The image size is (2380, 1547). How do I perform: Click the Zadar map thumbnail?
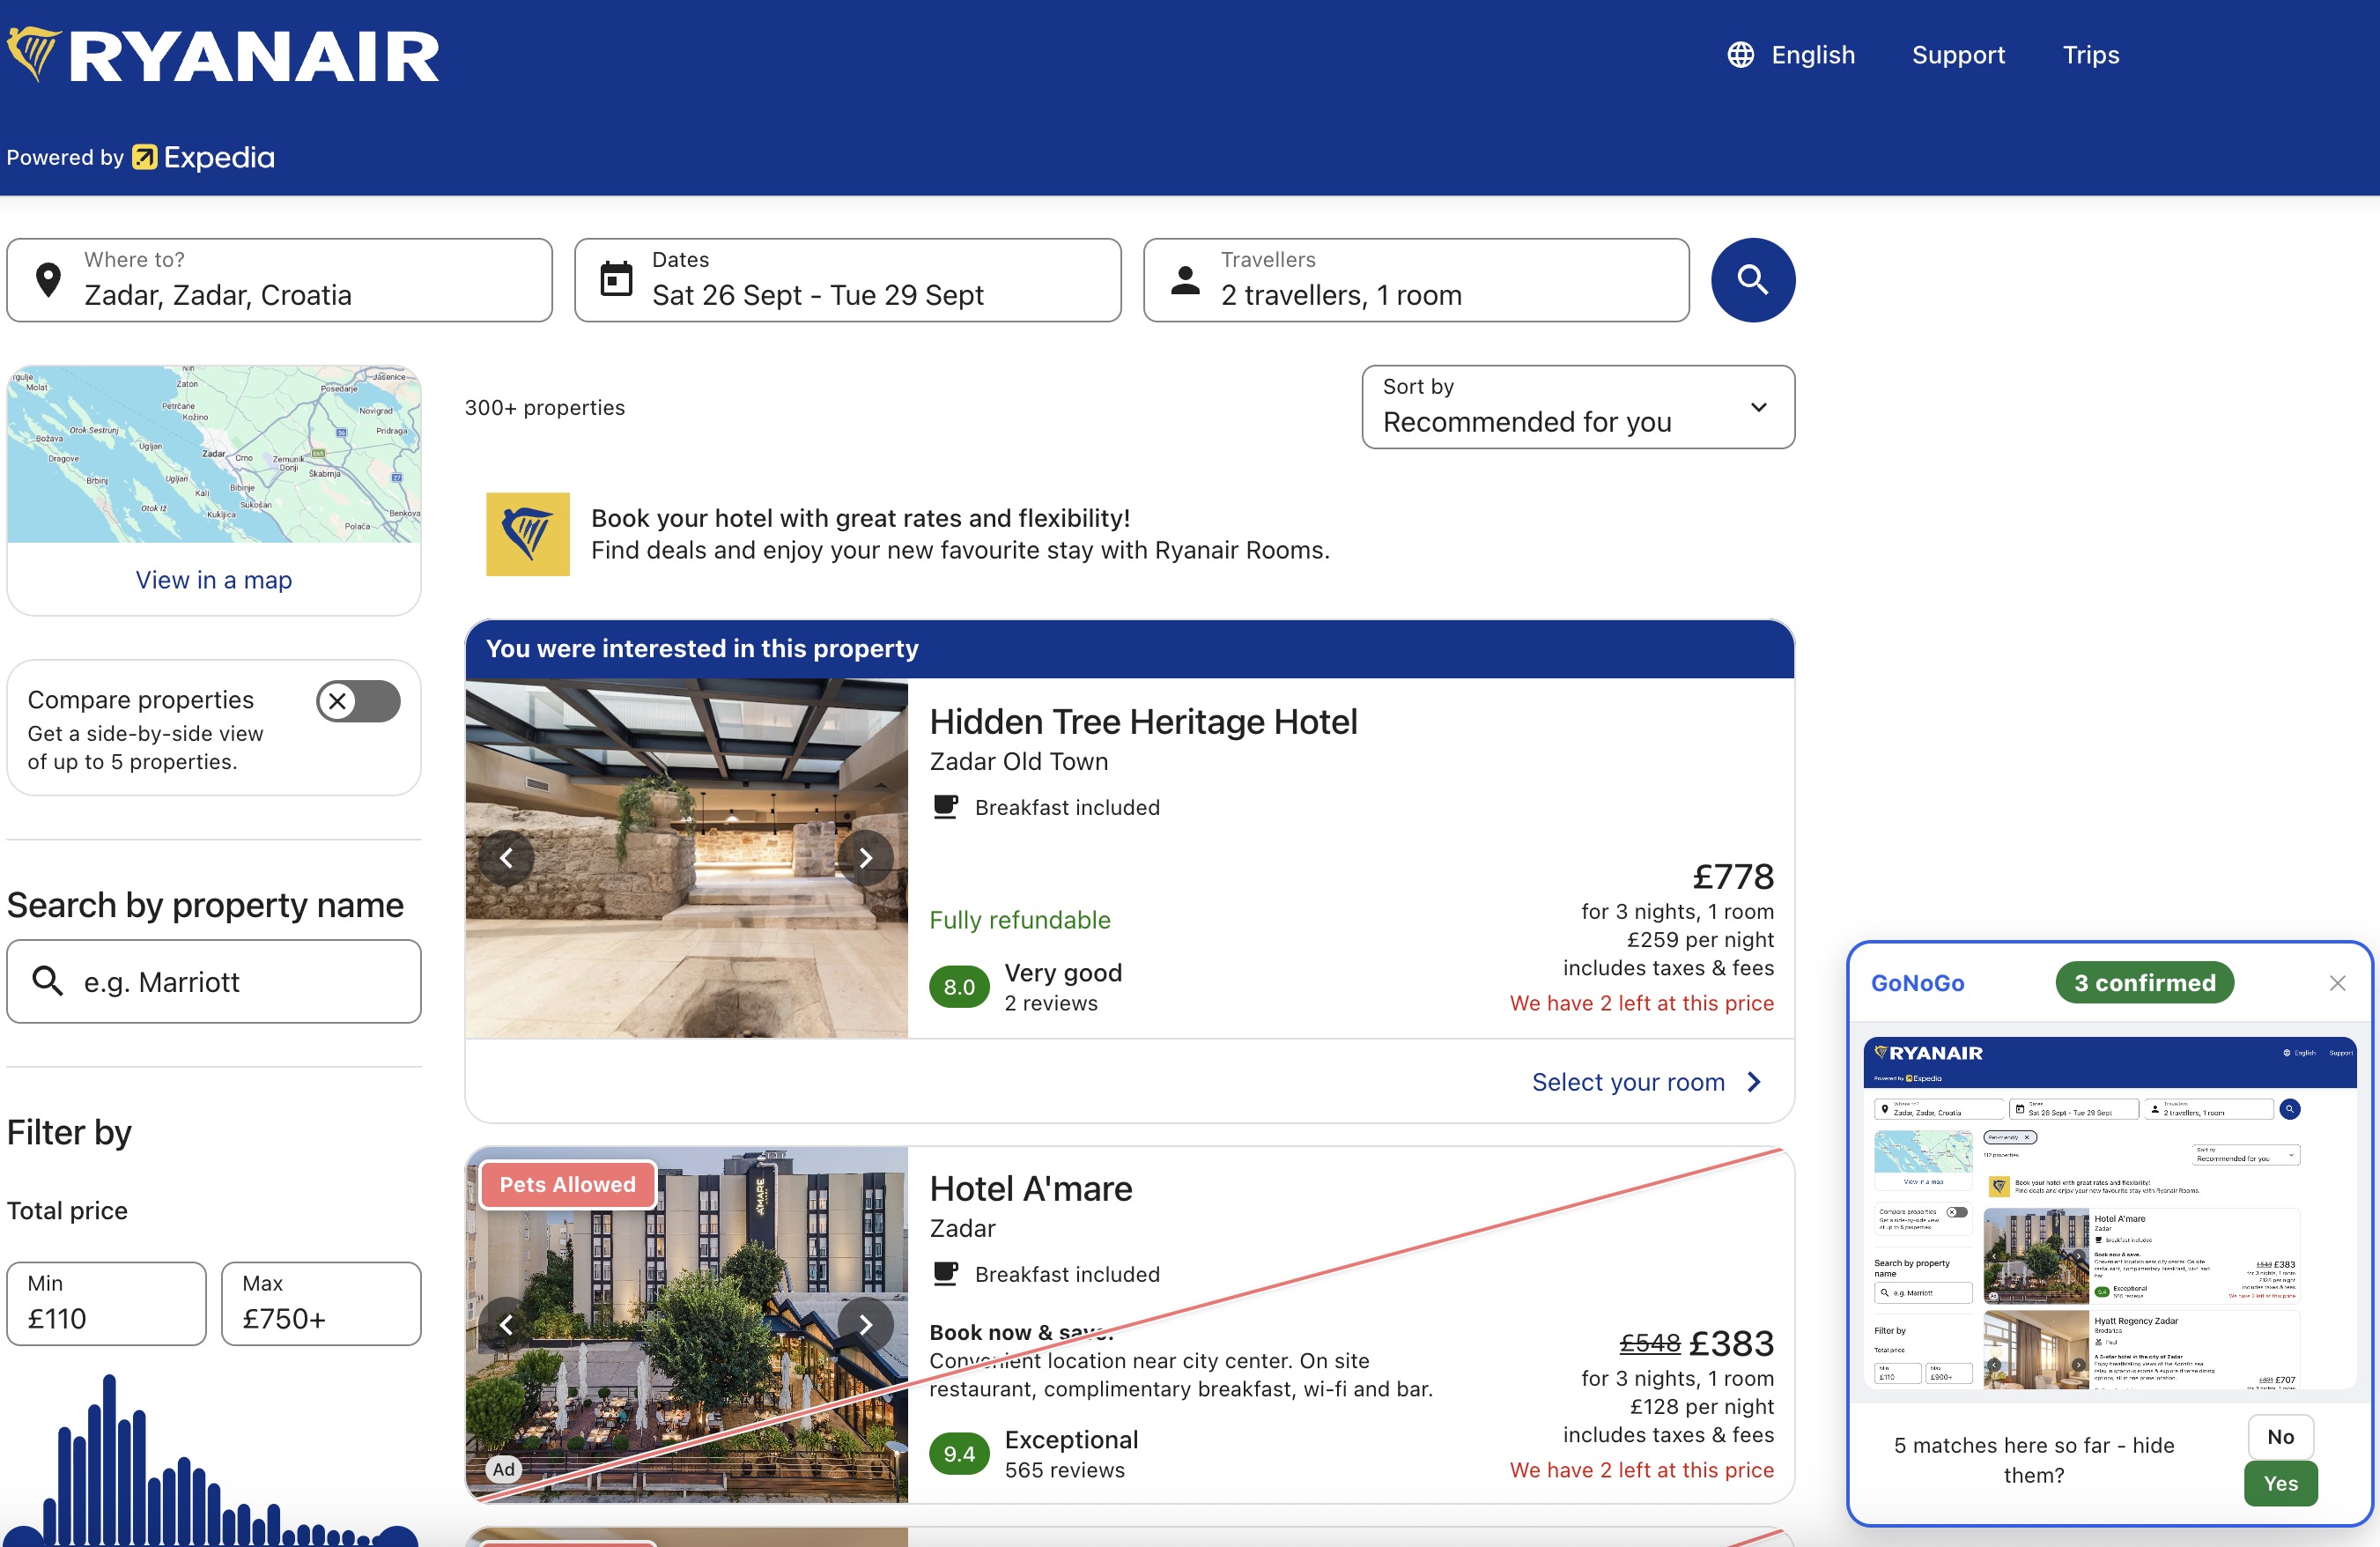tap(214, 454)
